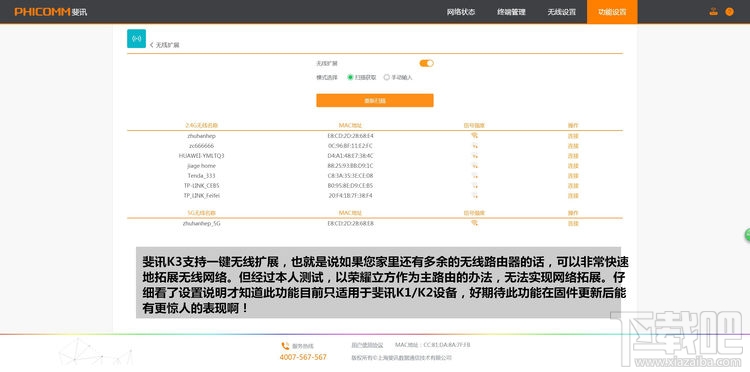Select the TP-LINK_CEB5 network name

201,186
